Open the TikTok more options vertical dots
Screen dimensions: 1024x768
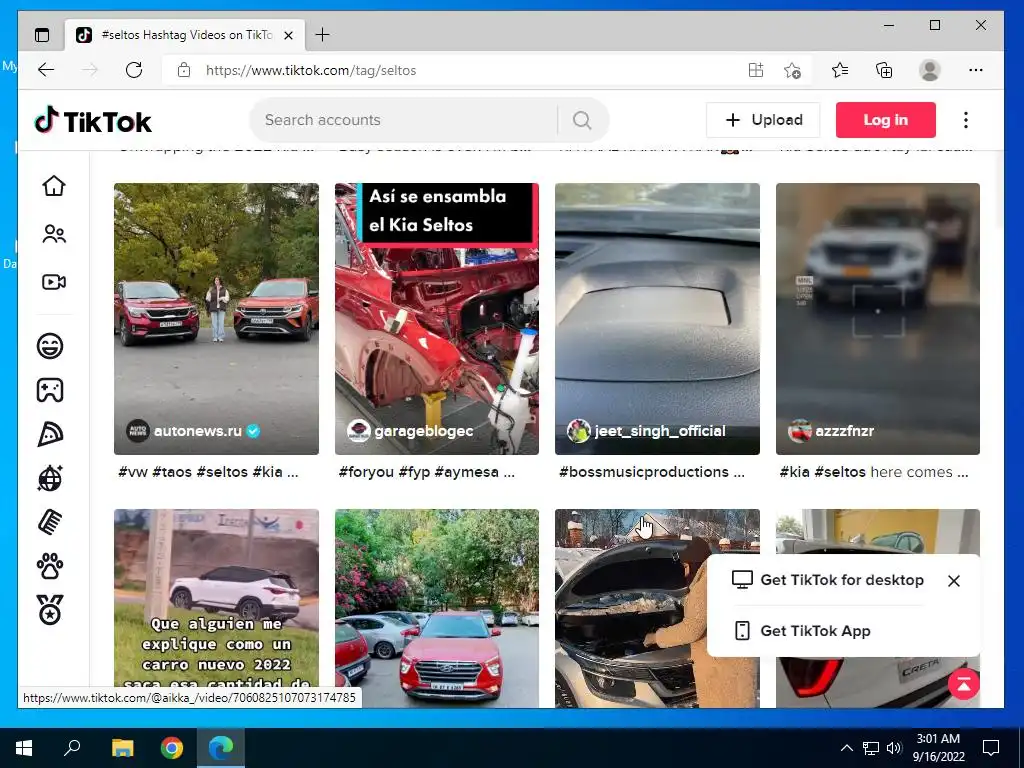click(966, 120)
